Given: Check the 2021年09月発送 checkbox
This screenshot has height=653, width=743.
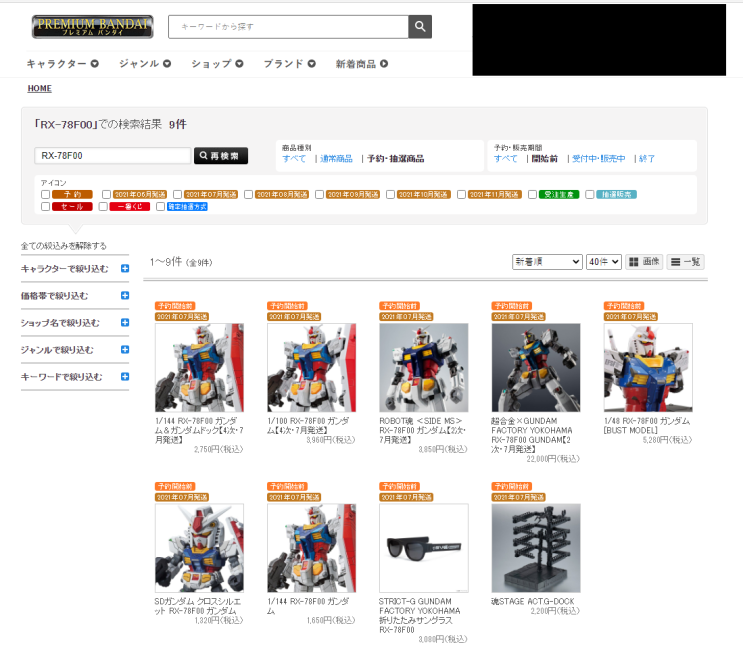Looking at the screenshot, I should pyautogui.click(x=319, y=194).
